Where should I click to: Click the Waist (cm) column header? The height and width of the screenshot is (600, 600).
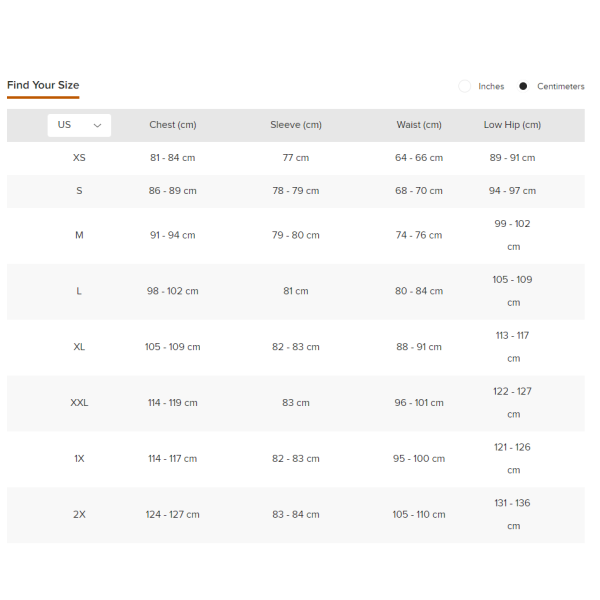419,125
